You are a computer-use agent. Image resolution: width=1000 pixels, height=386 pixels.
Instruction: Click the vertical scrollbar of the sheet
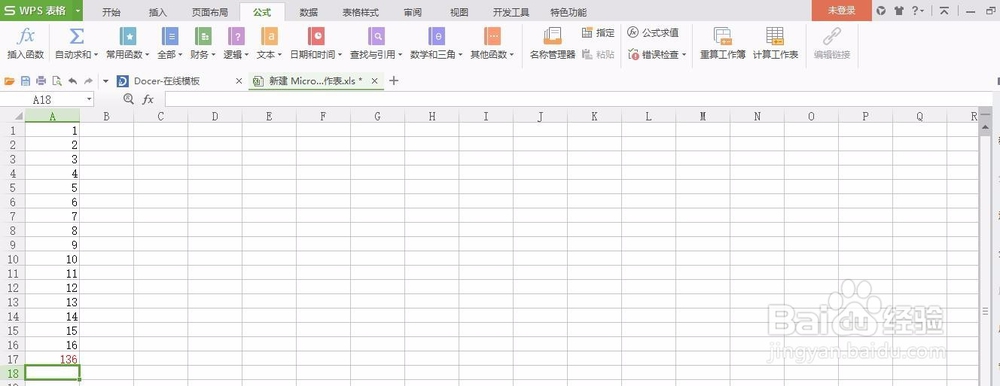986,255
